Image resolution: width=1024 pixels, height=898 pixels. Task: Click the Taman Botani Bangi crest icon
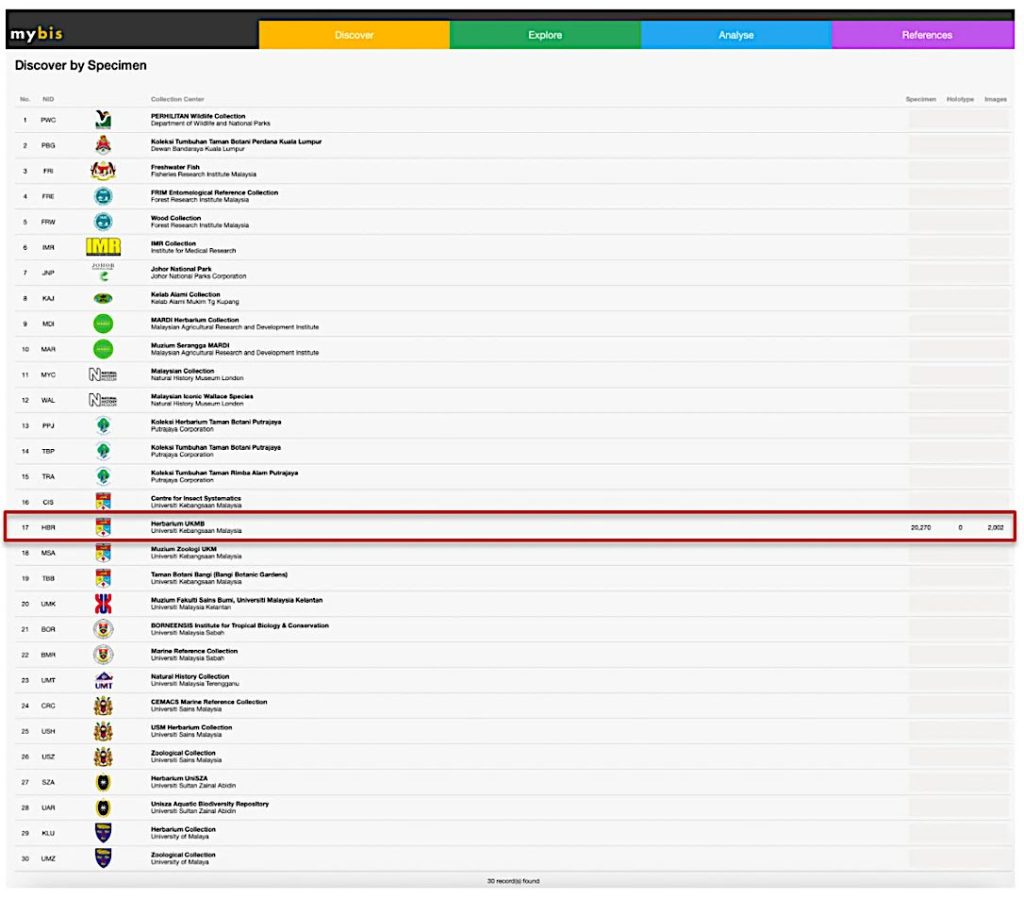(103, 578)
